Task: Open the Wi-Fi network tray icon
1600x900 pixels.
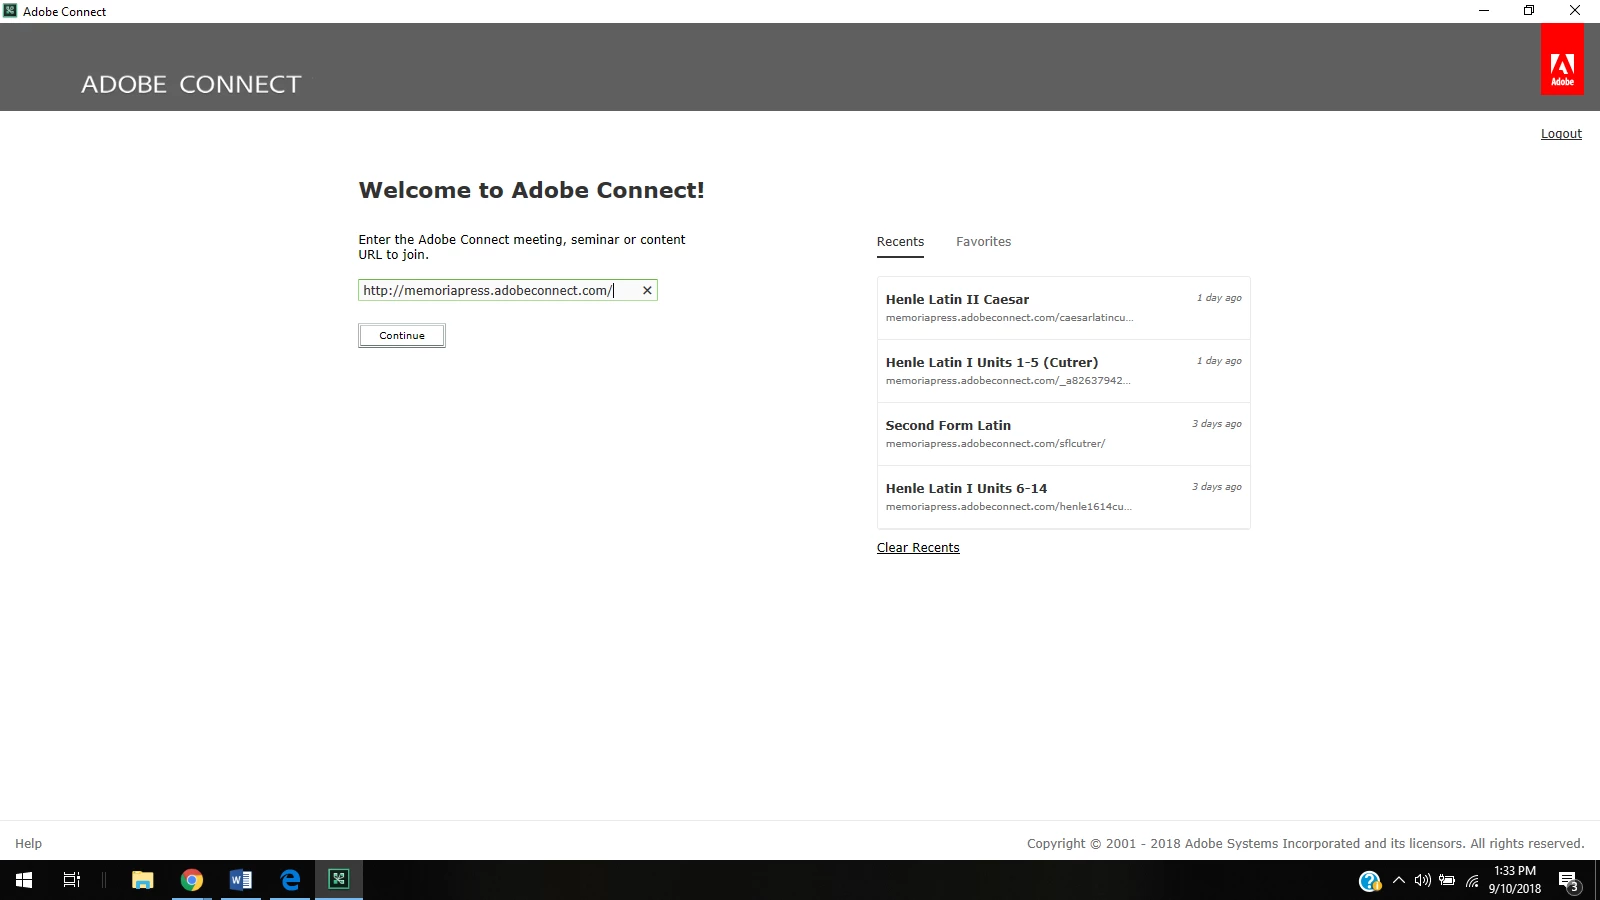Action: [x=1472, y=881]
